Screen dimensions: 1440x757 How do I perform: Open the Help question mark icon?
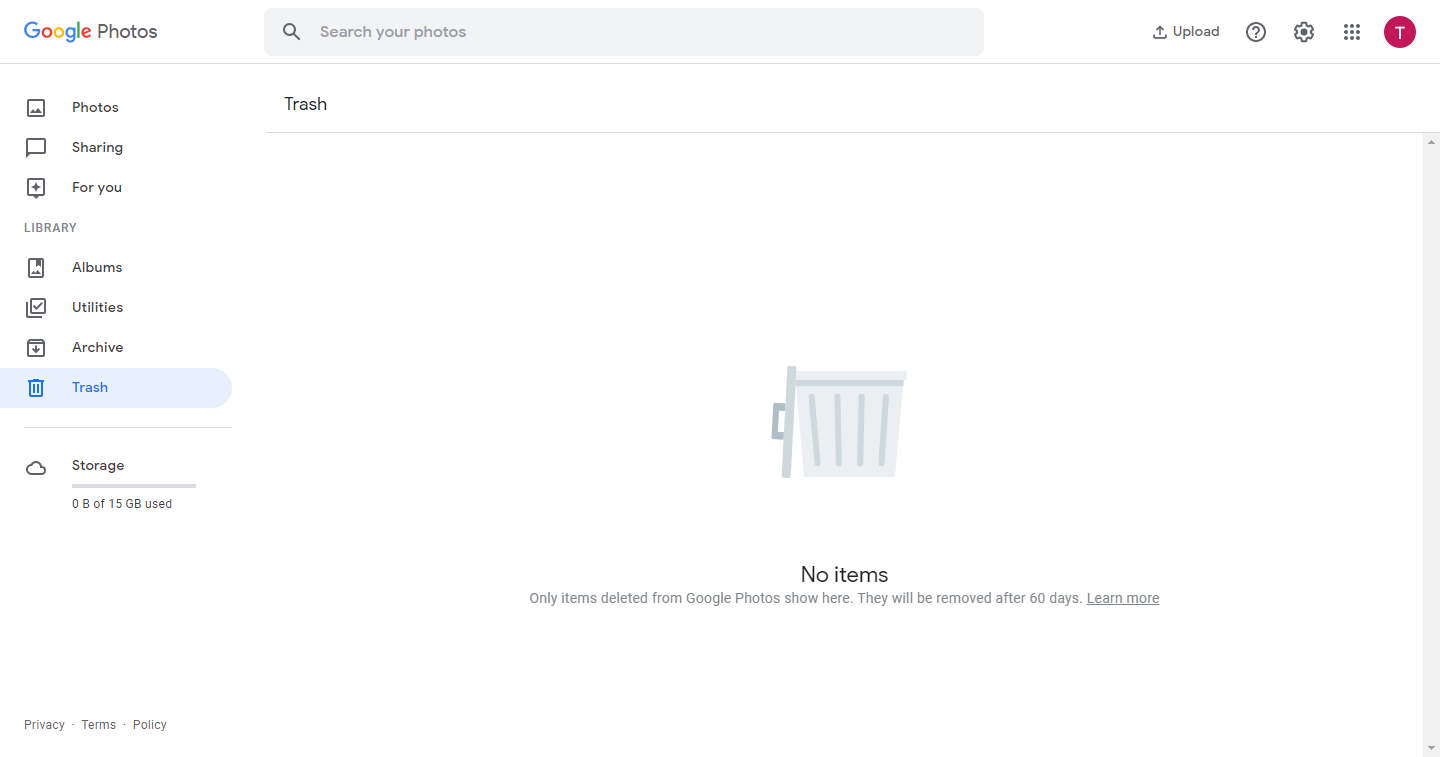tap(1256, 32)
